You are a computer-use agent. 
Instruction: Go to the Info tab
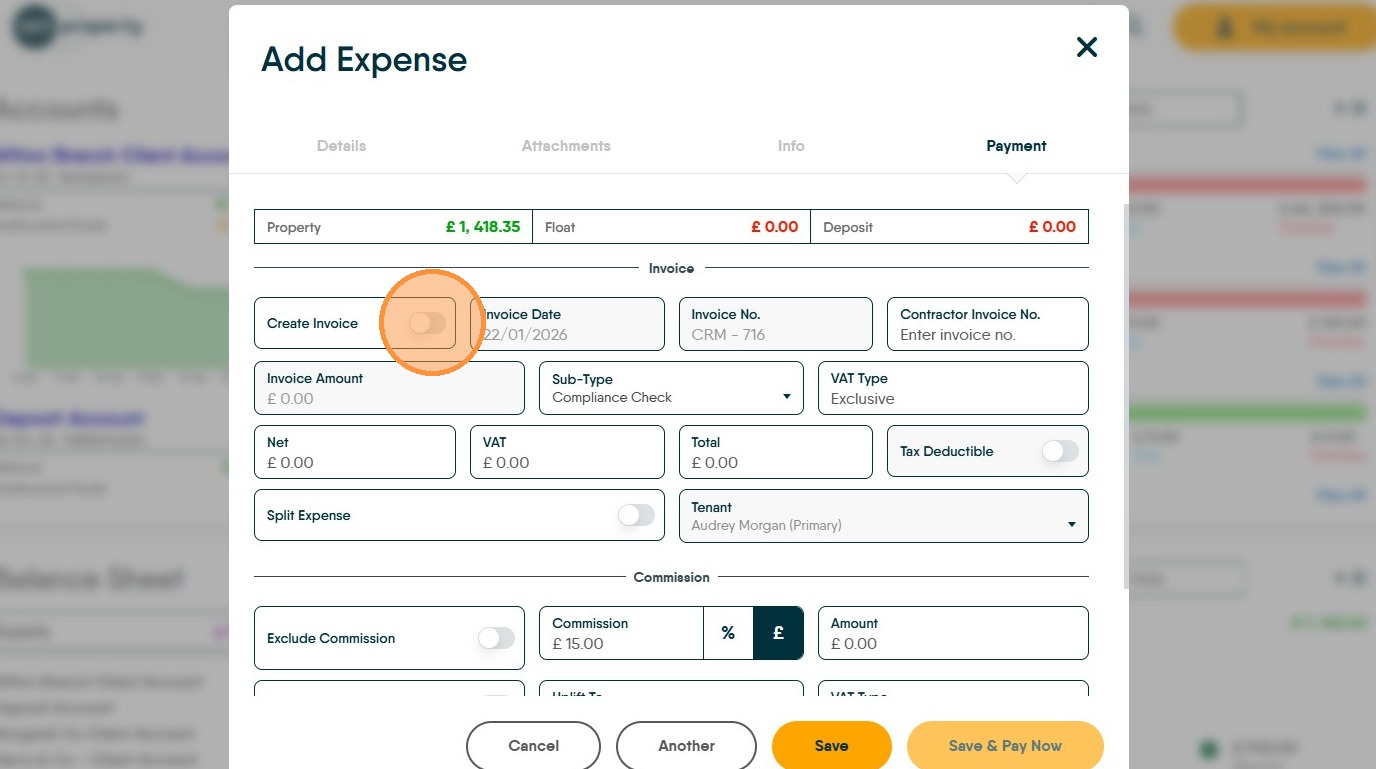[791, 146]
